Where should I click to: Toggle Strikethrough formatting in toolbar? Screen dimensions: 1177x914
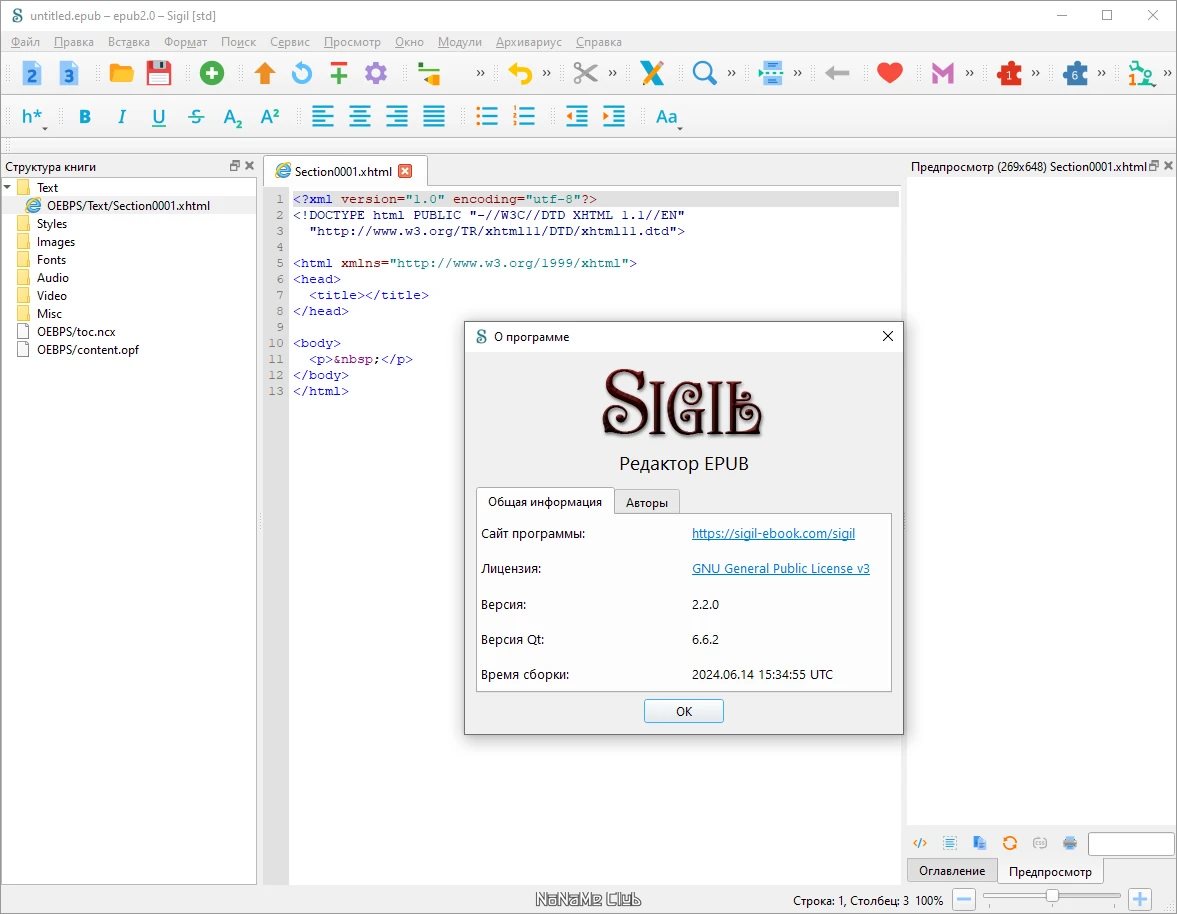point(196,116)
